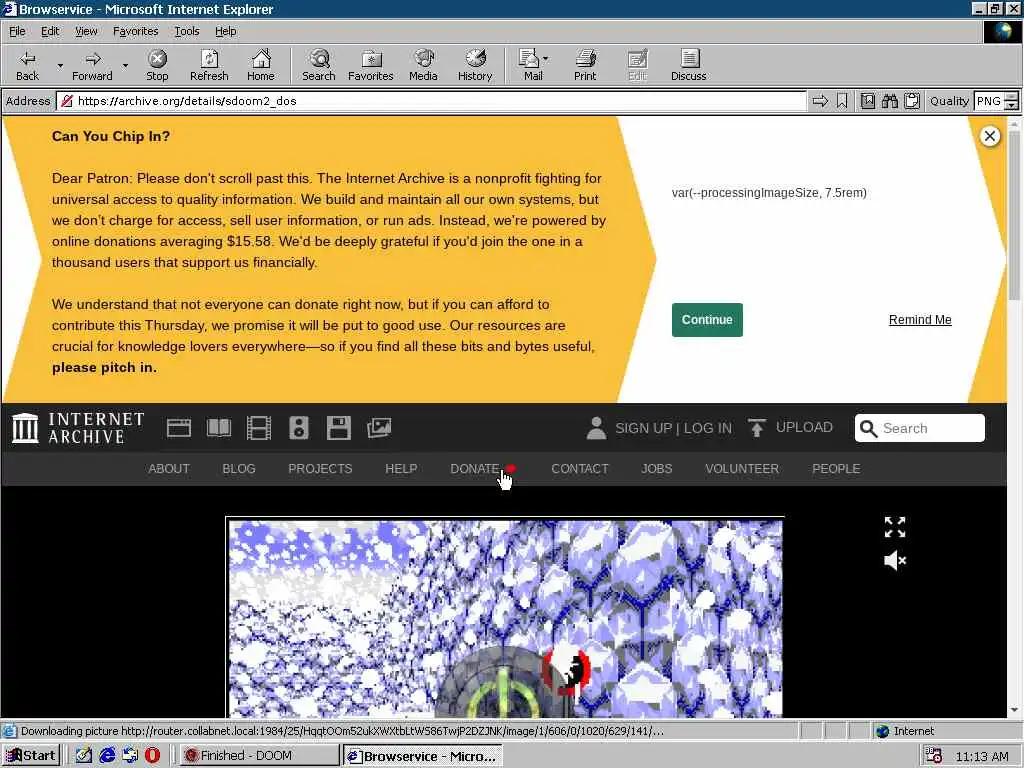Screen dimensions: 1024x768
Task: Stop page loading with the Stop button
Action: (x=157, y=65)
